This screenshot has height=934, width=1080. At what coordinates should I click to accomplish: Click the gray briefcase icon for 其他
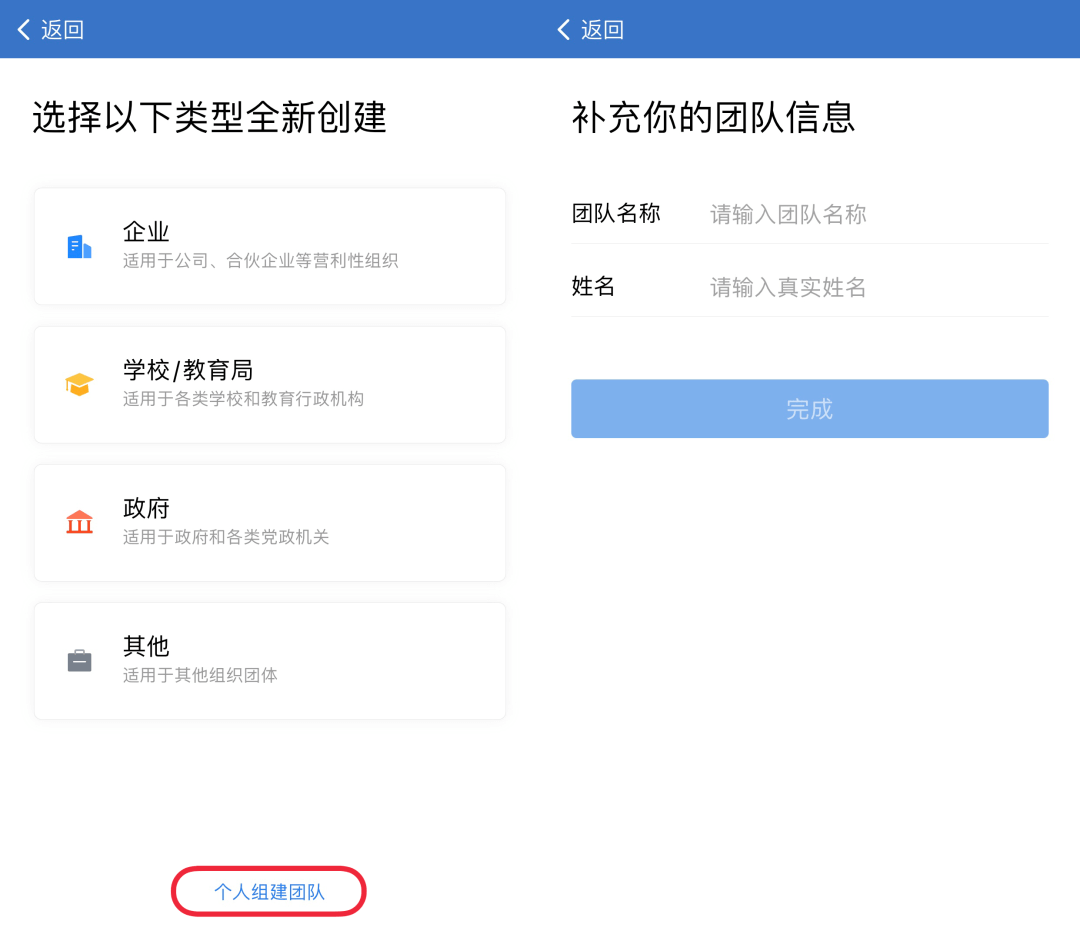tap(79, 661)
